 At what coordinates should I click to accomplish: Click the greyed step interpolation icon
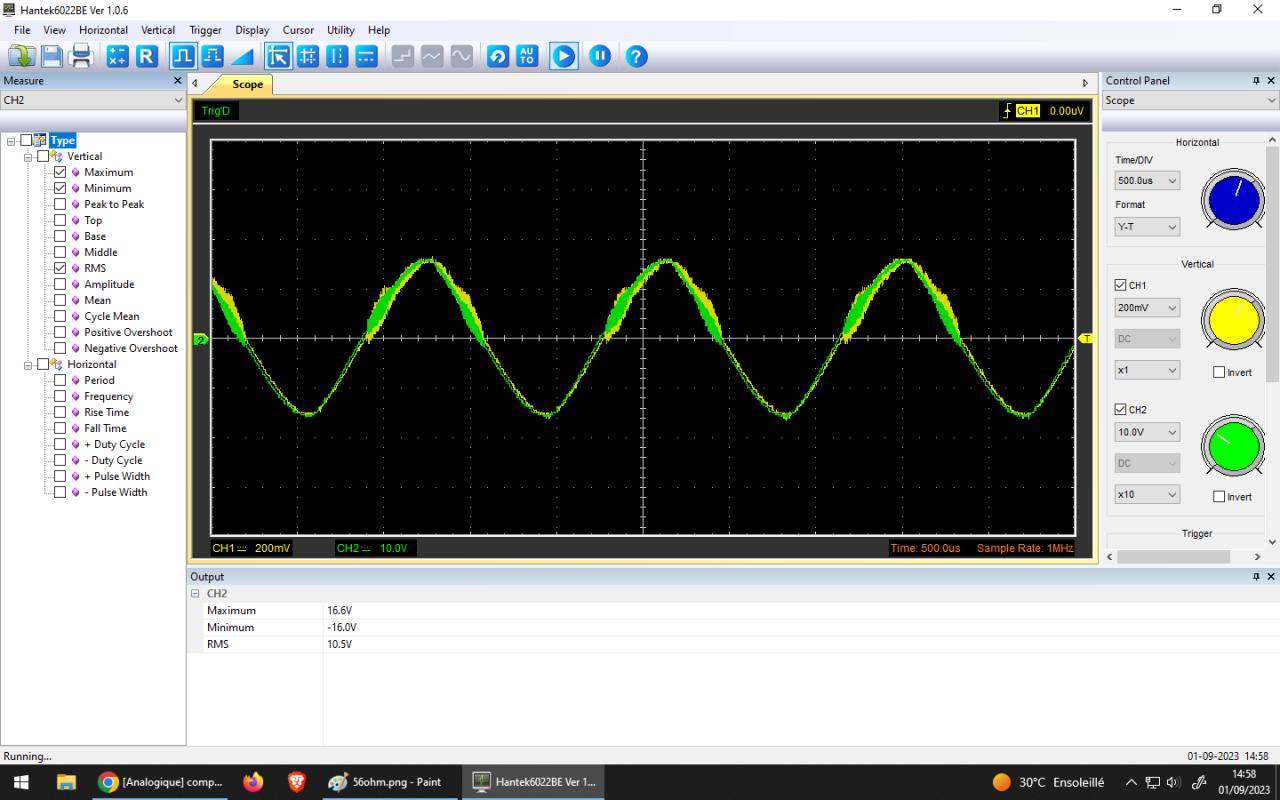pyautogui.click(x=402, y=56)
